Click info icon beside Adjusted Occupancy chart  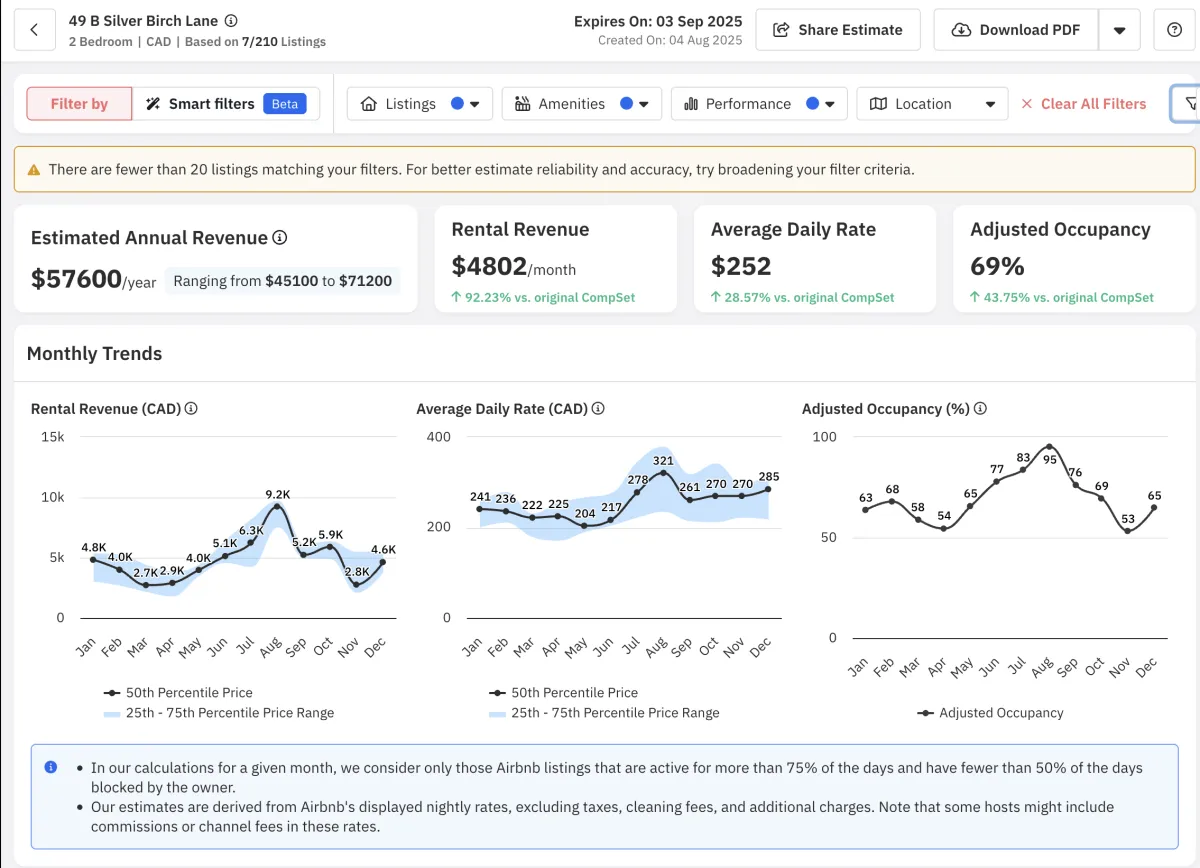click(980, 409)
